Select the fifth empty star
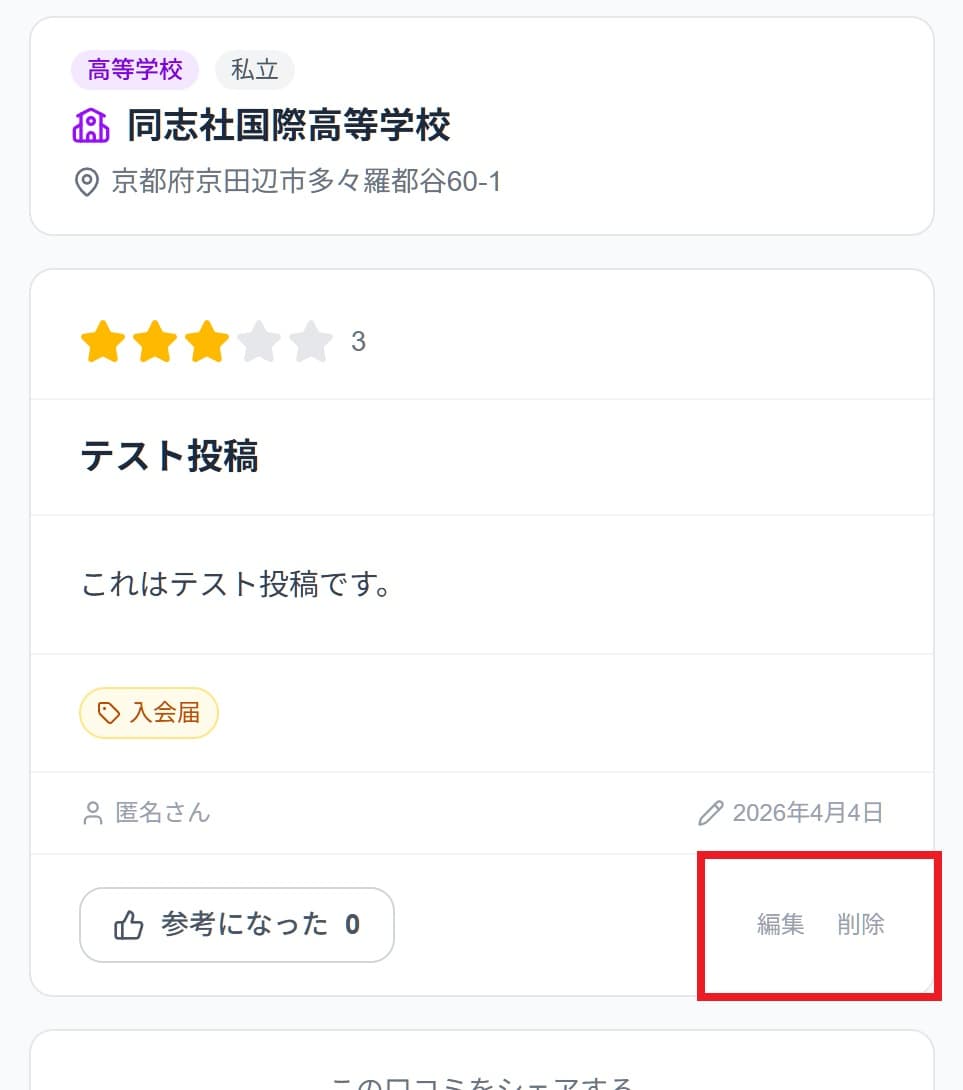This screenshot has width=963, height=1090. tap(312, 342)
